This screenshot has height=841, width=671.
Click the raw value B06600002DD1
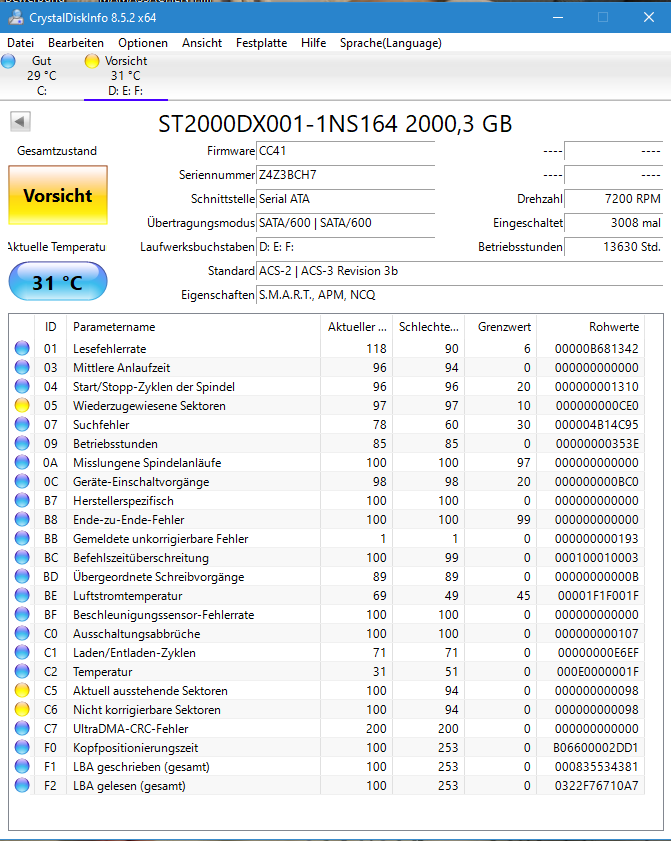tap(596, 748)
